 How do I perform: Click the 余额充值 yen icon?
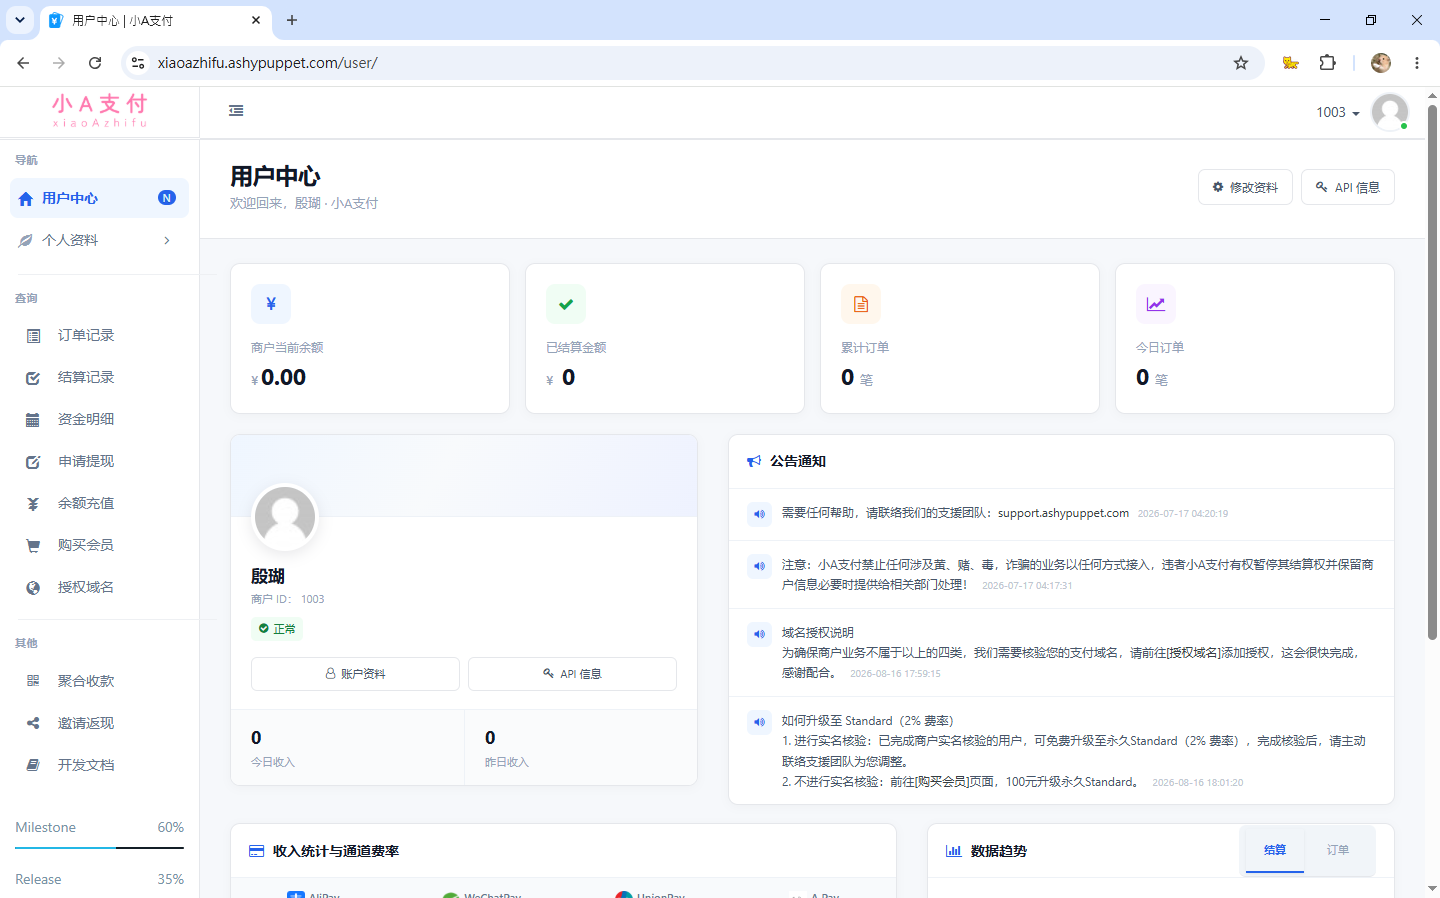[x=33, y=504]
